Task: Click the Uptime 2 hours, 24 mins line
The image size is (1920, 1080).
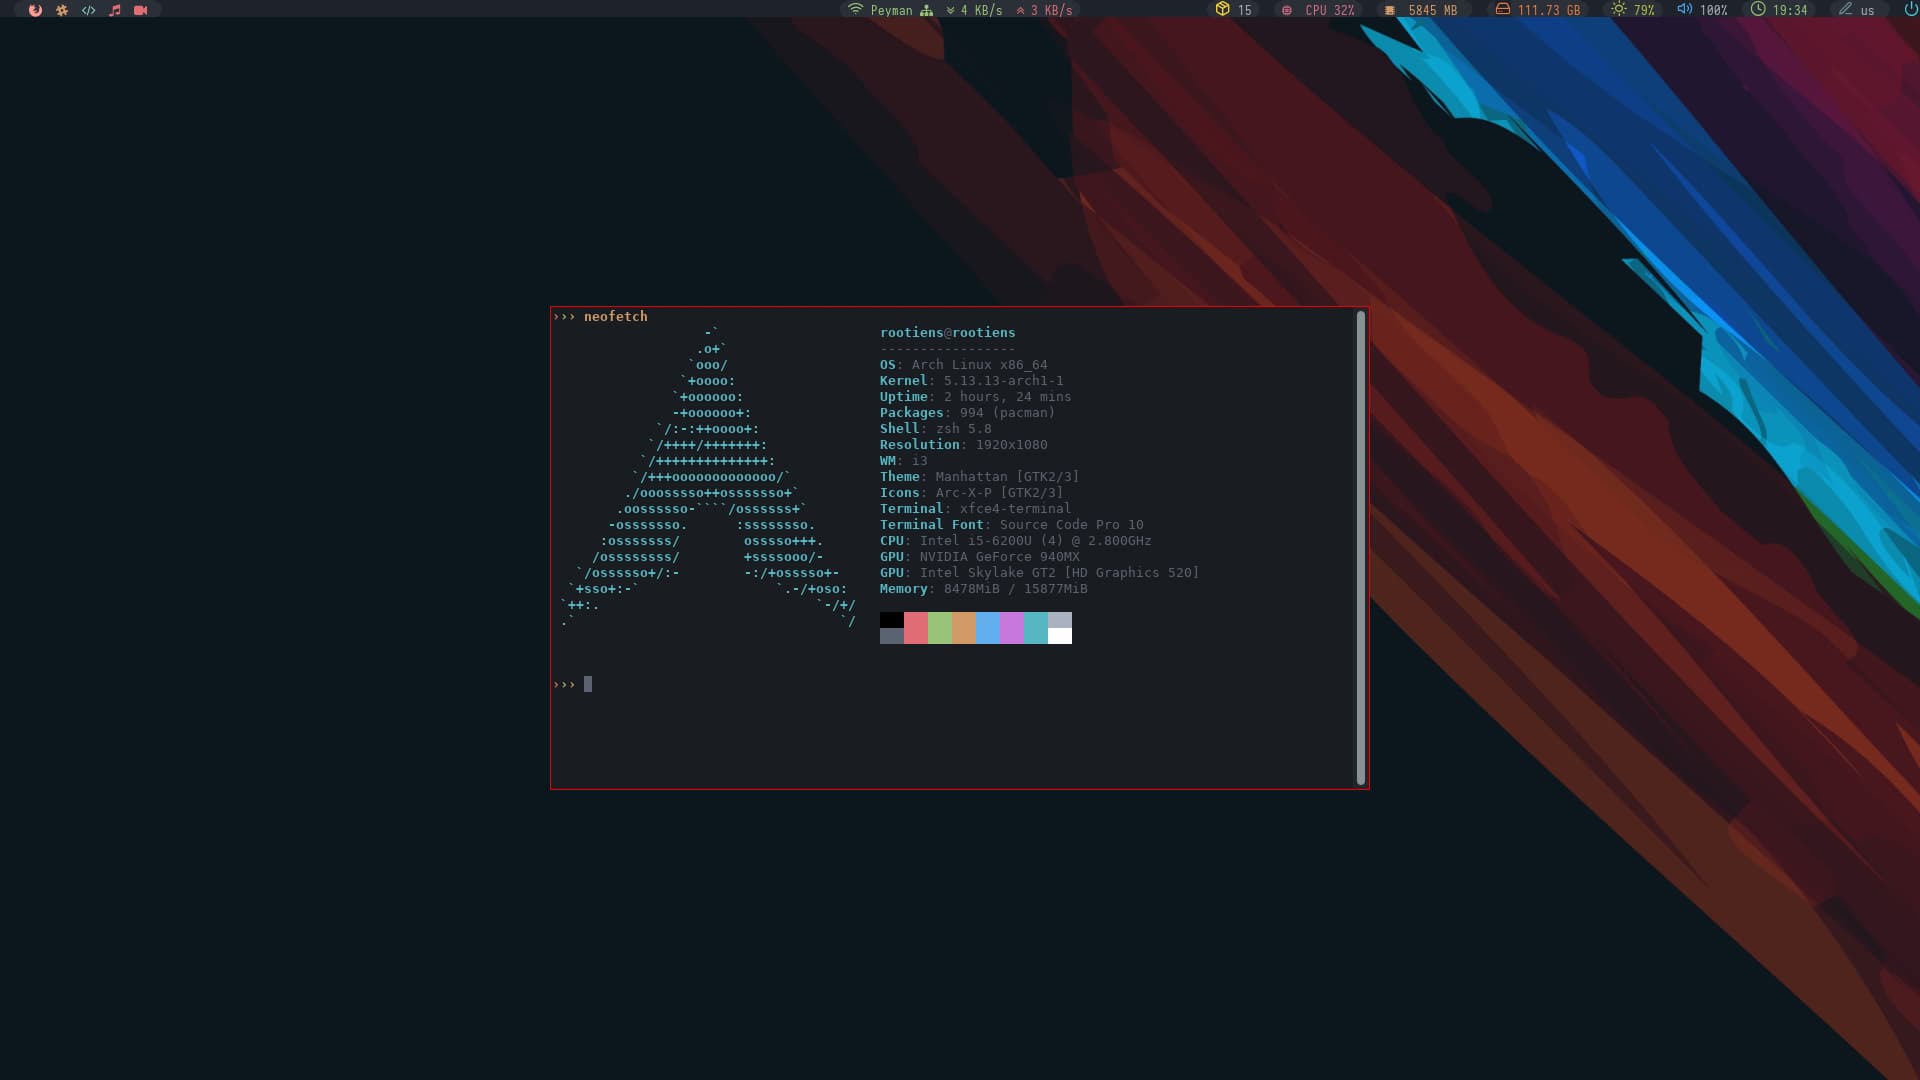Action: coord(976,397)
